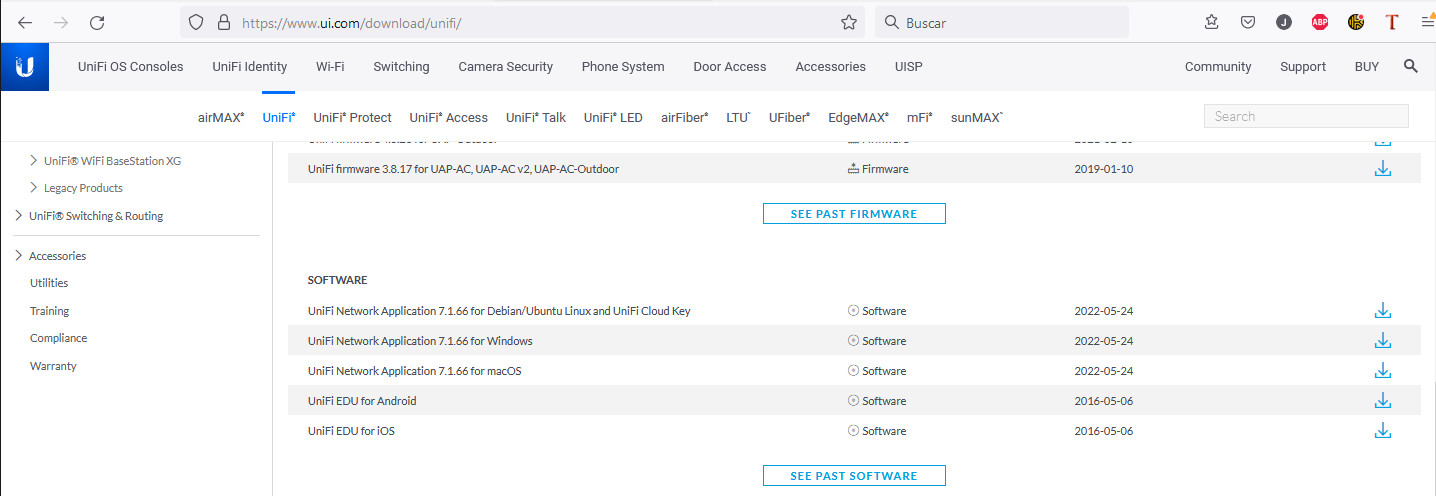Viewport: 1436px width, 496px height.
Task: Open the J profile account icon
Action: point(1284,22)
